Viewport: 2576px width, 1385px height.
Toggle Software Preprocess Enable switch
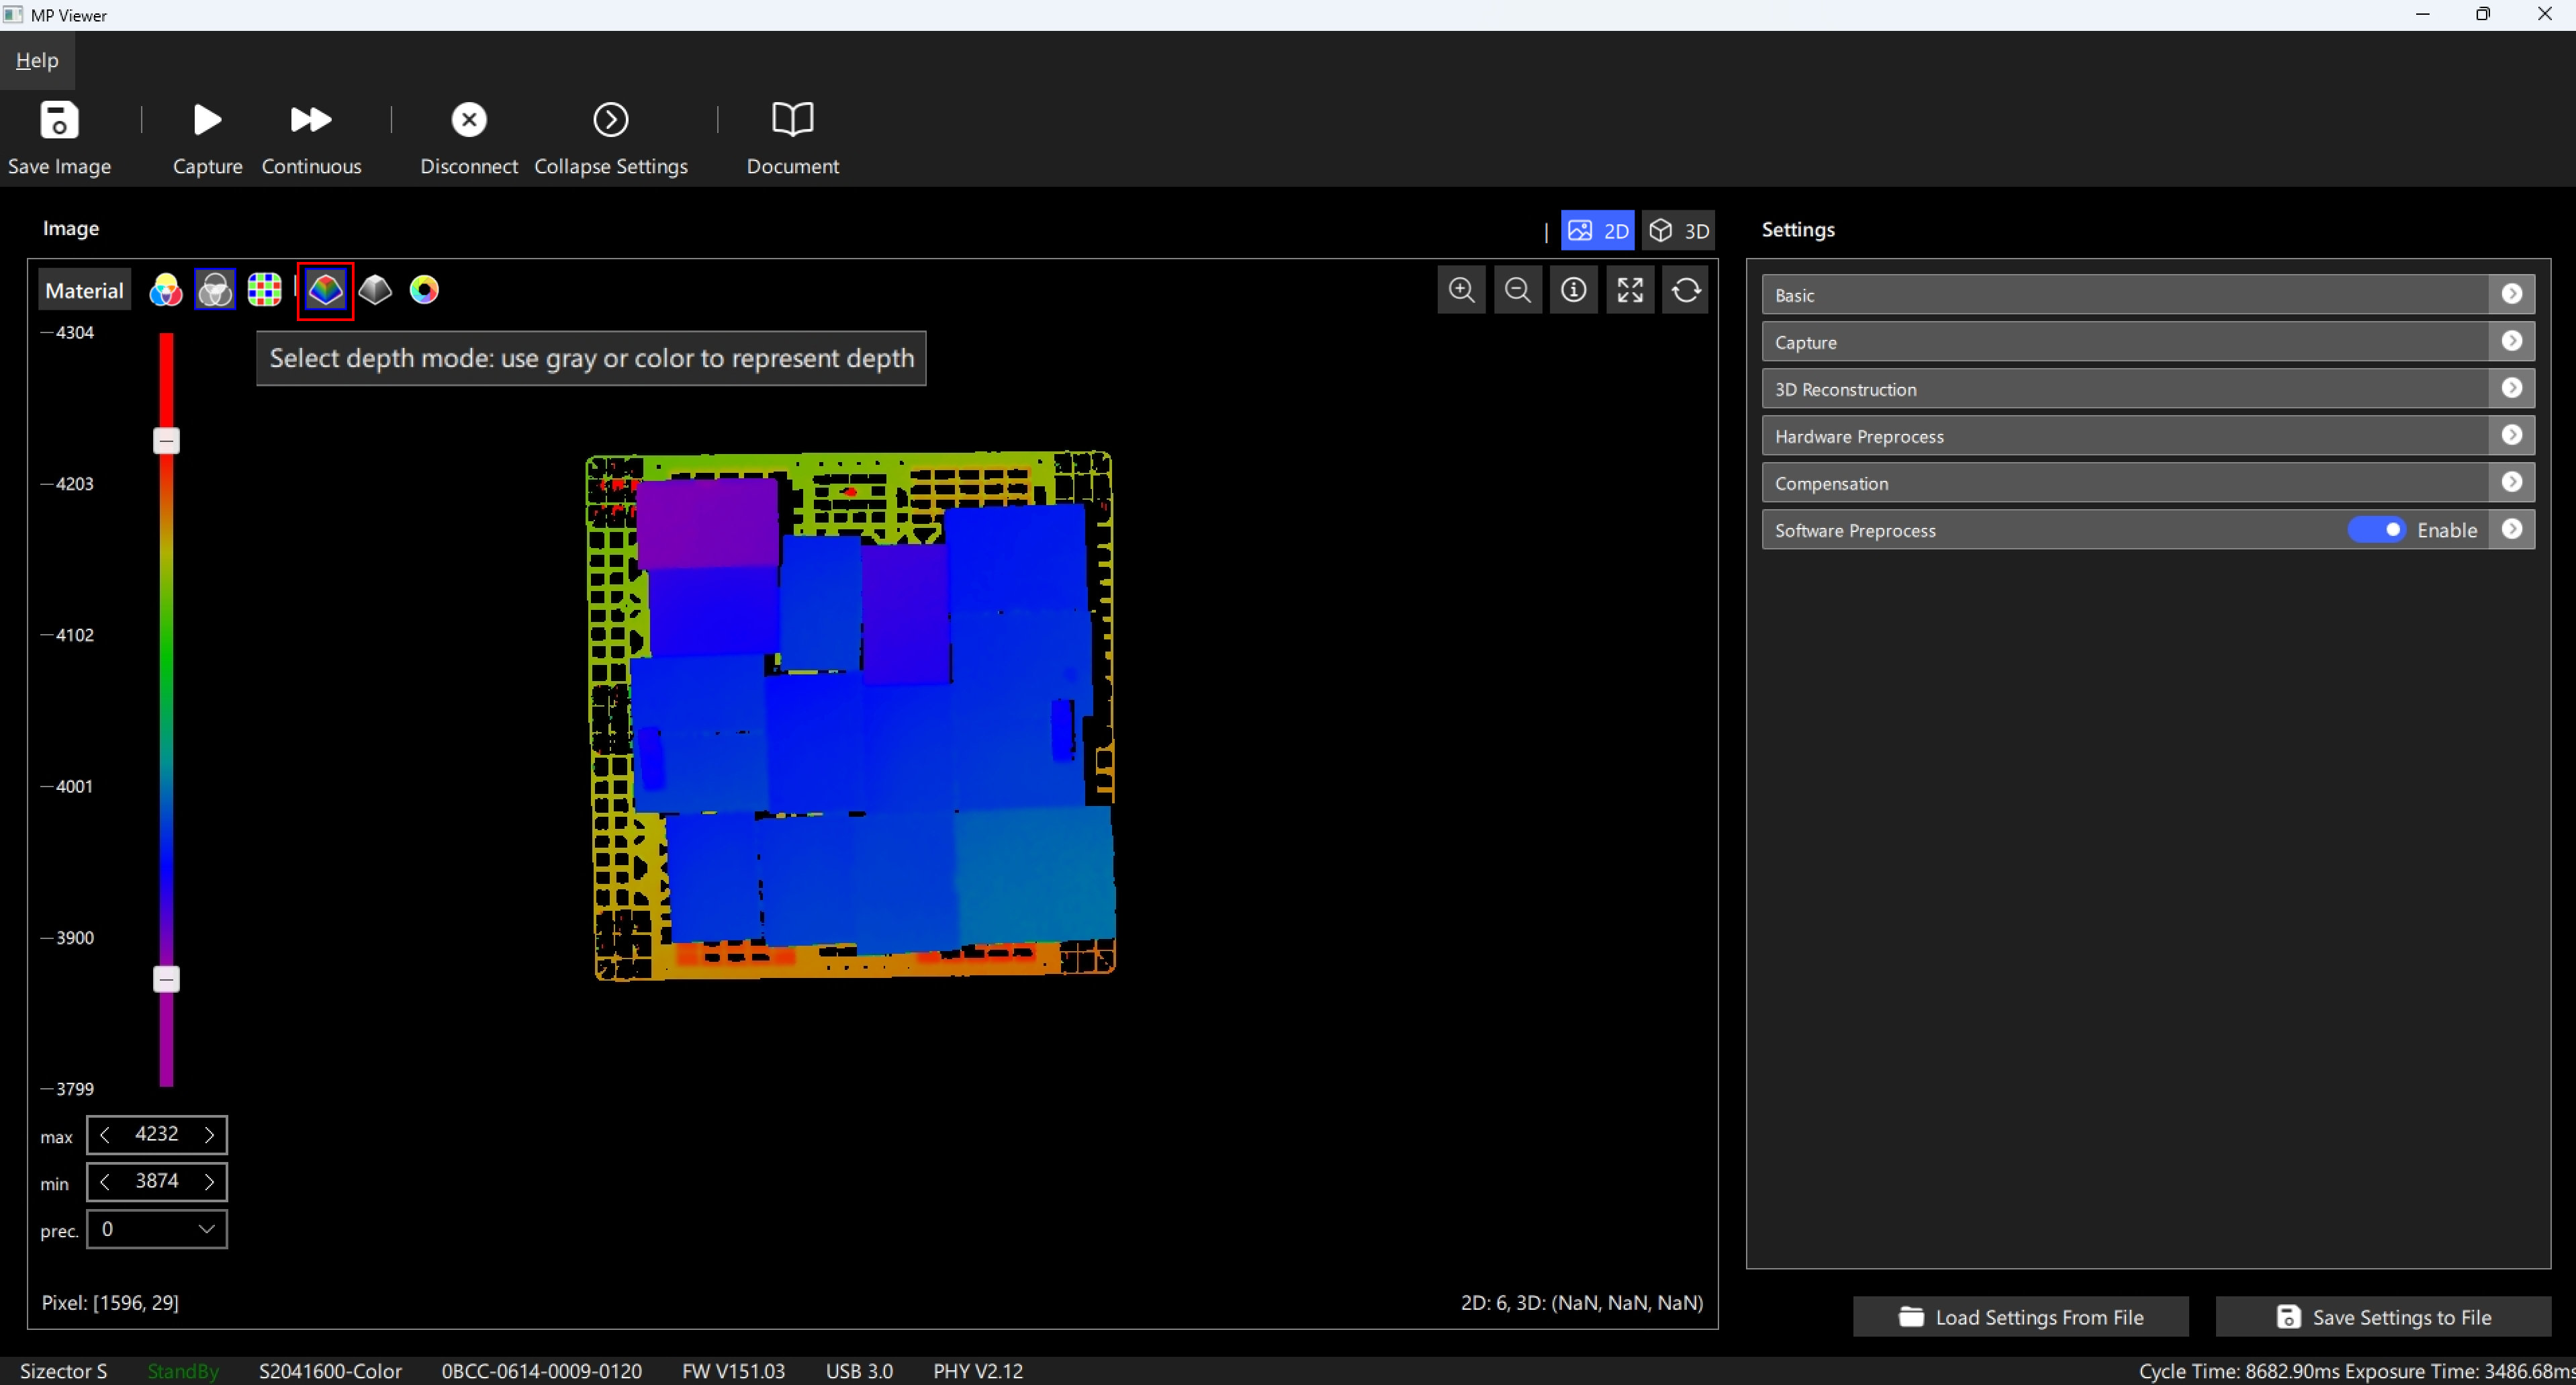2377,529
